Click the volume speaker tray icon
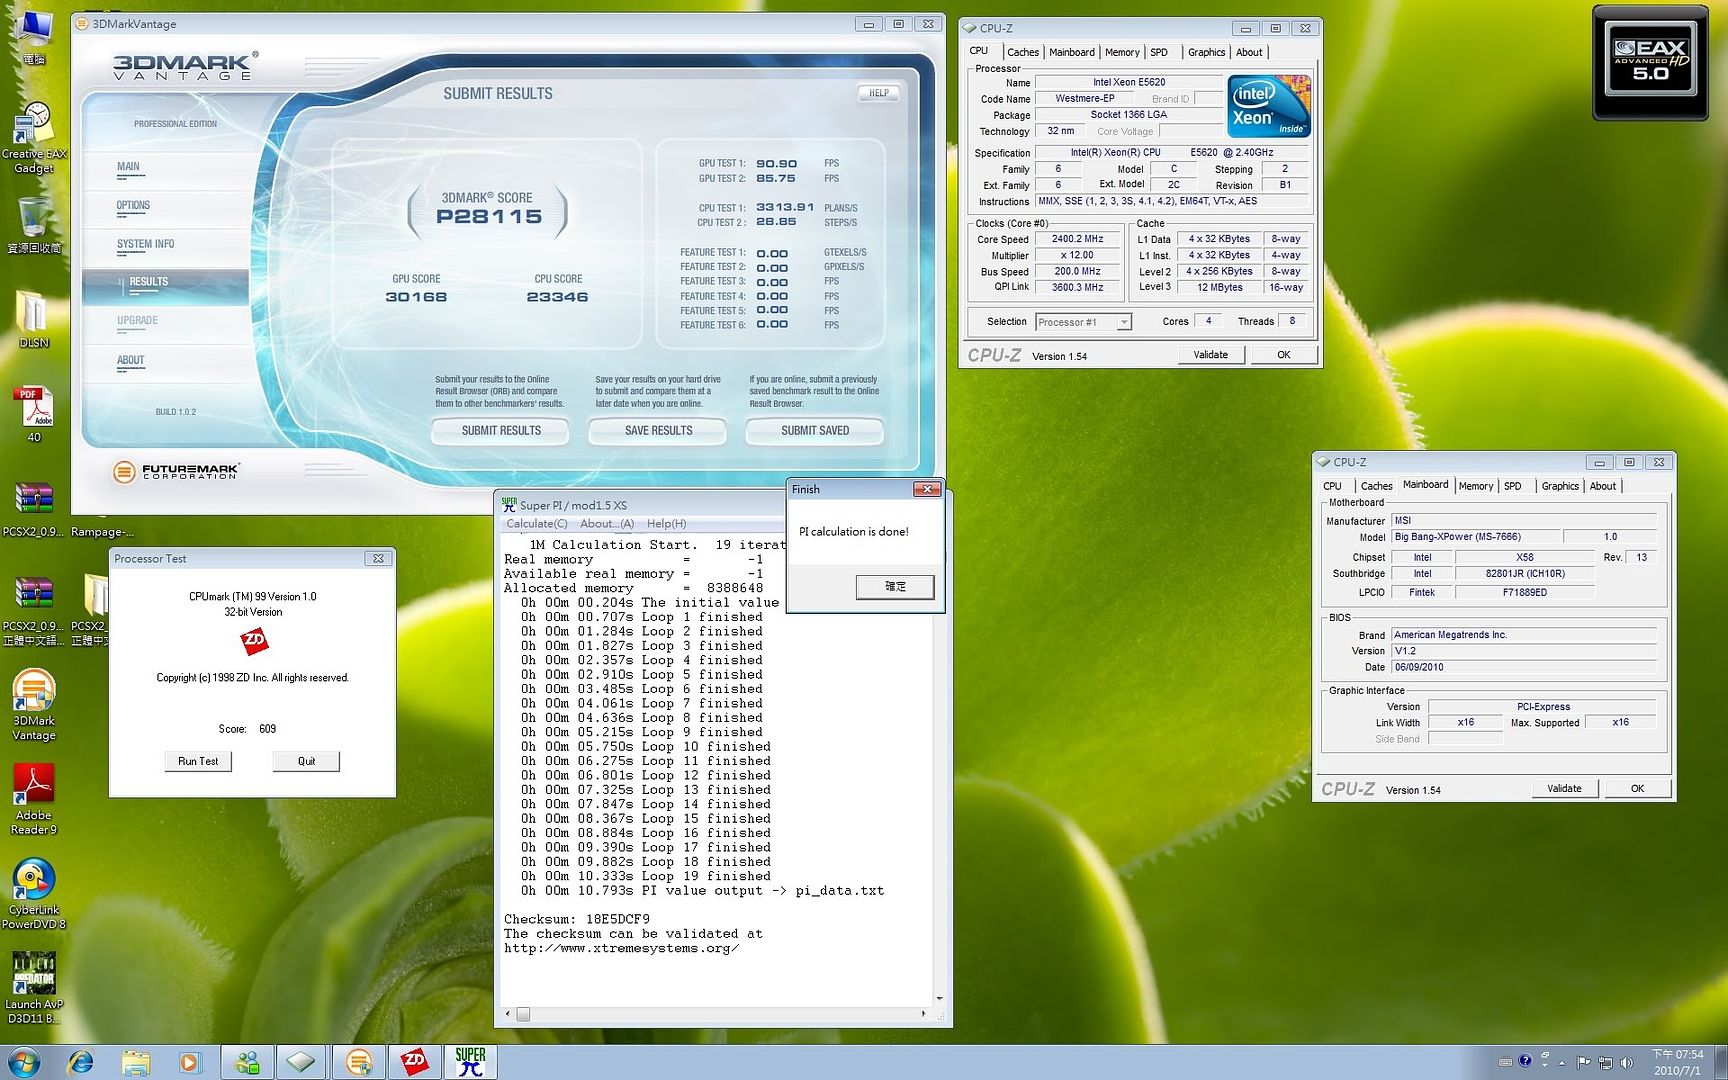 click(x=1626, y=1062)
